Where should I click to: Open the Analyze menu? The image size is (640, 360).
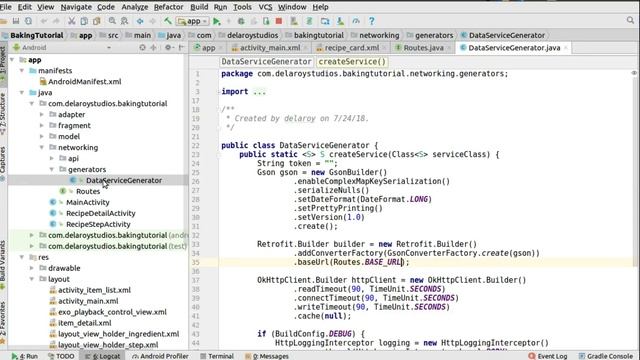pyautogui.click(x=135, y=7)
